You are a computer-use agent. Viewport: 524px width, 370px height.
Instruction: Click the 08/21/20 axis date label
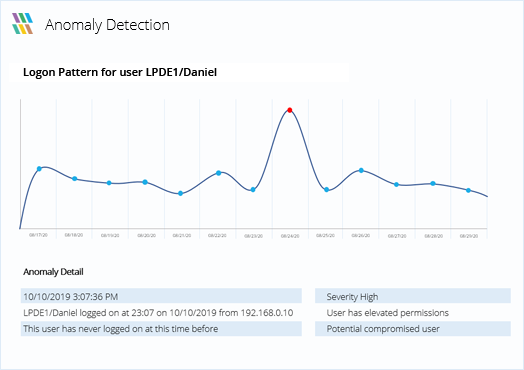point(182,235)
